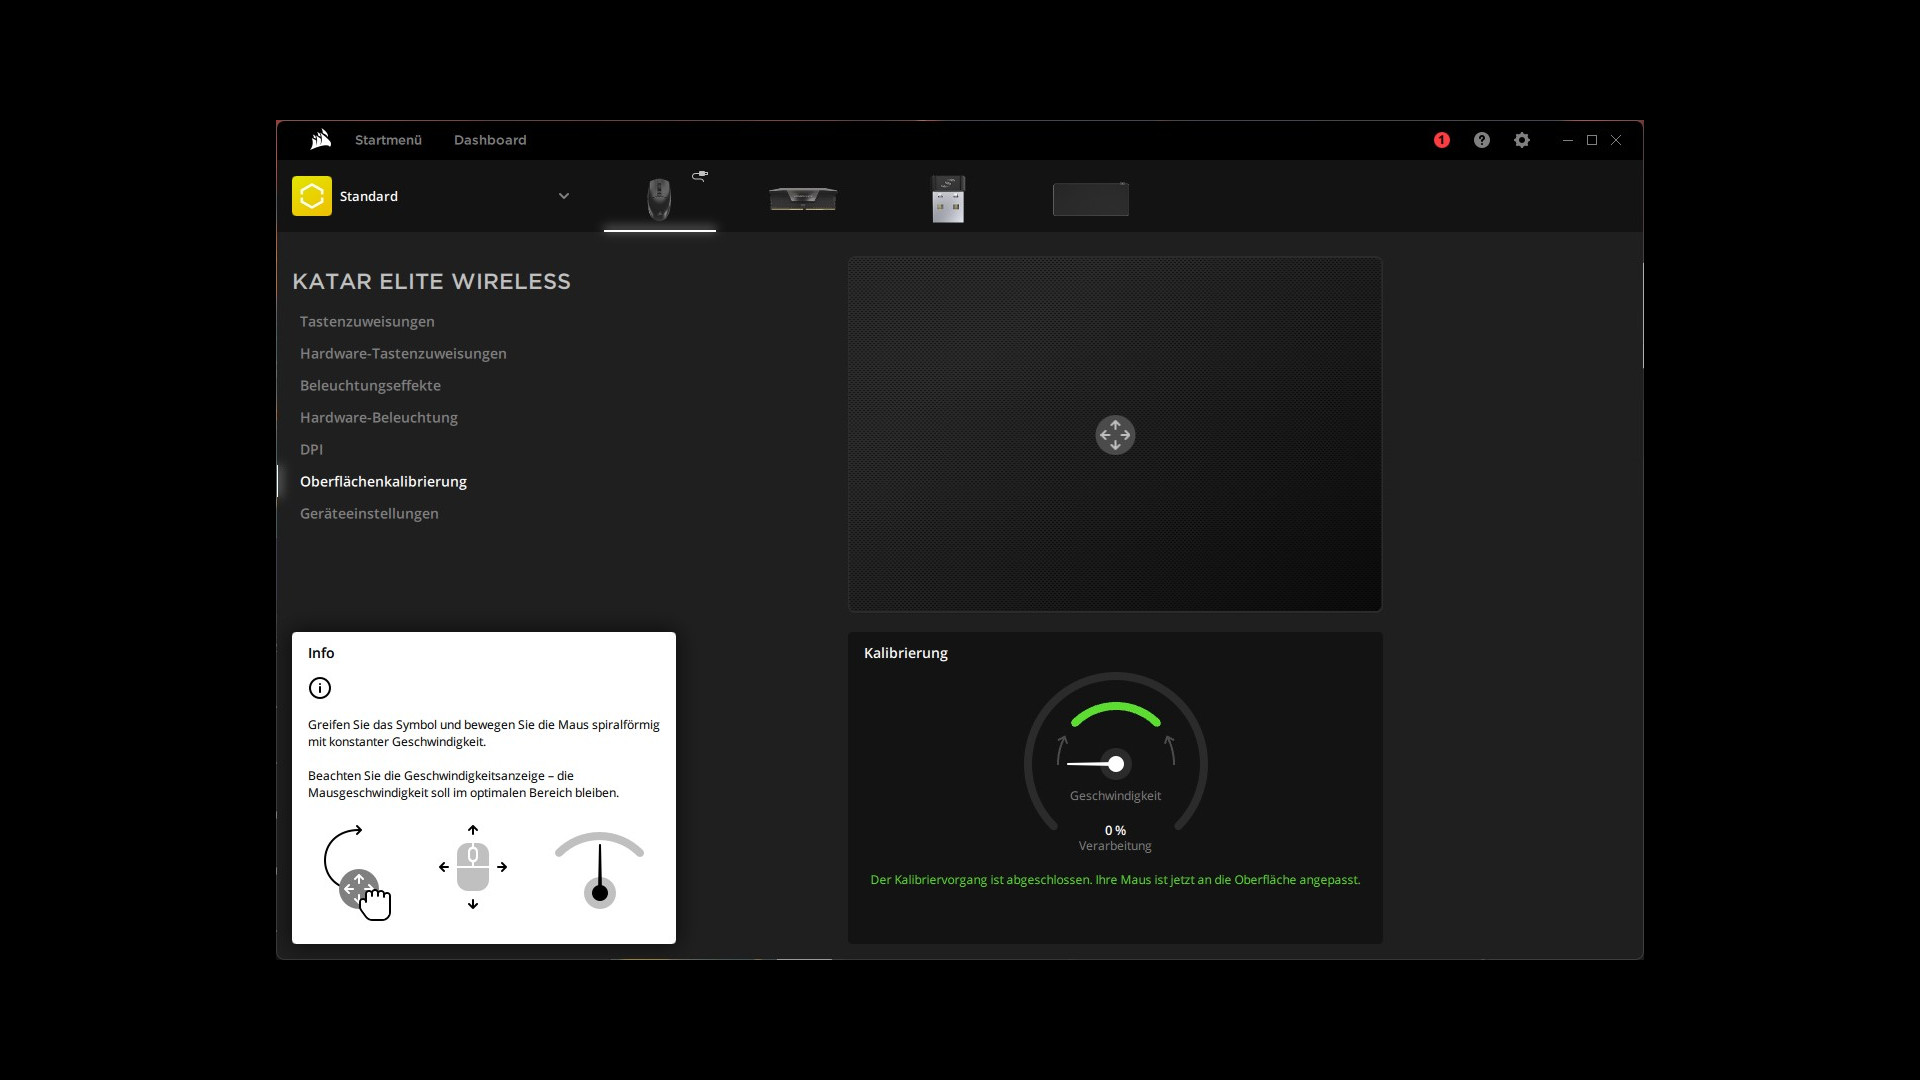This screenshot has height=1080, width=1920.
Task: Open the DPI settings page
Action: pos(311,449)
